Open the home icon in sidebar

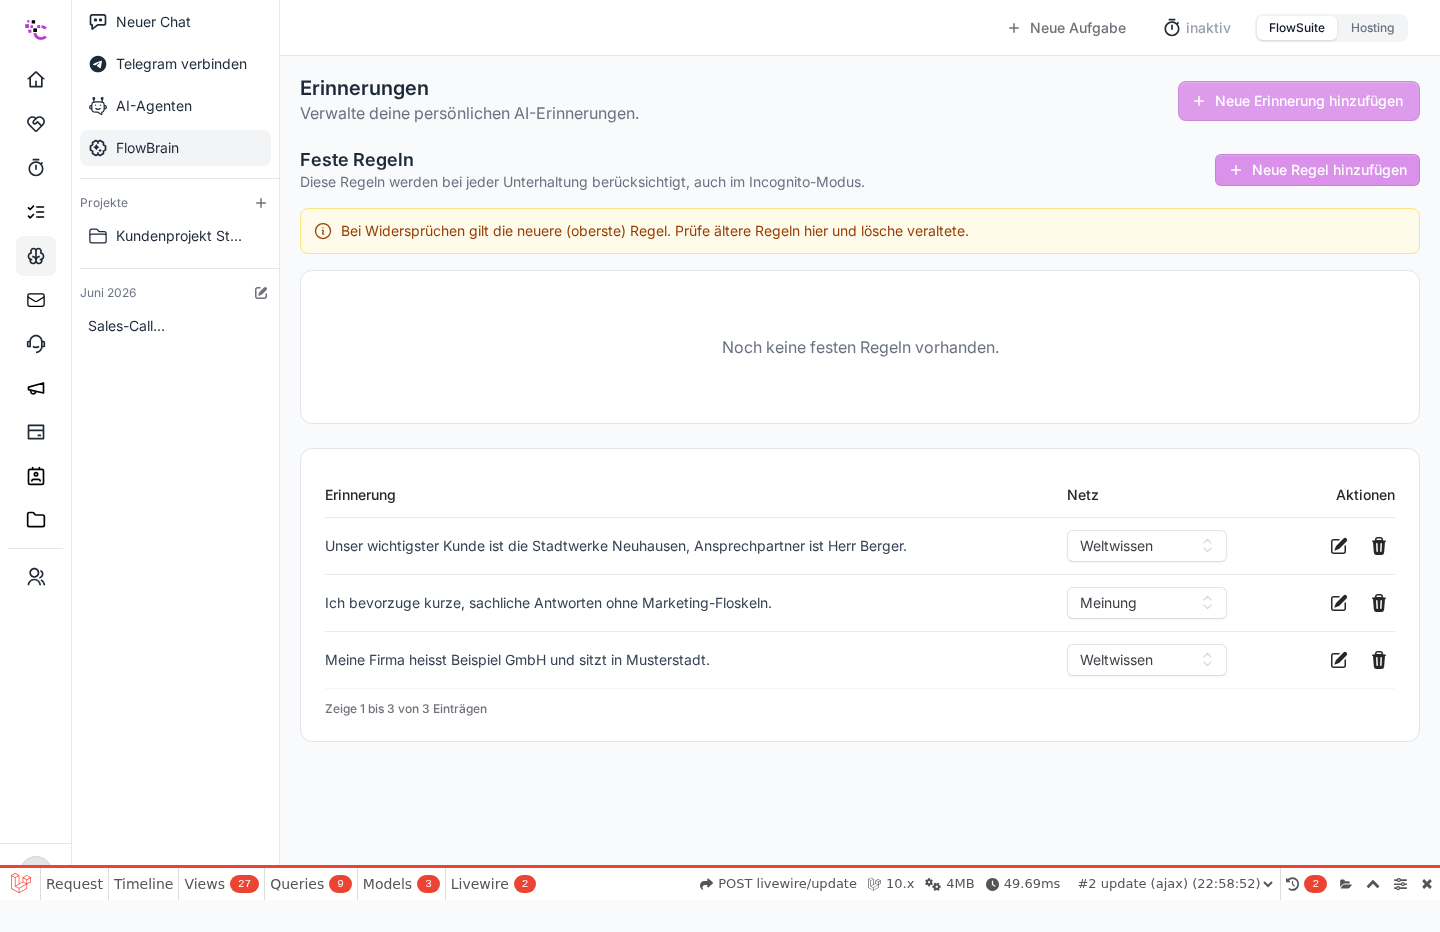click(x=36, y=80)
